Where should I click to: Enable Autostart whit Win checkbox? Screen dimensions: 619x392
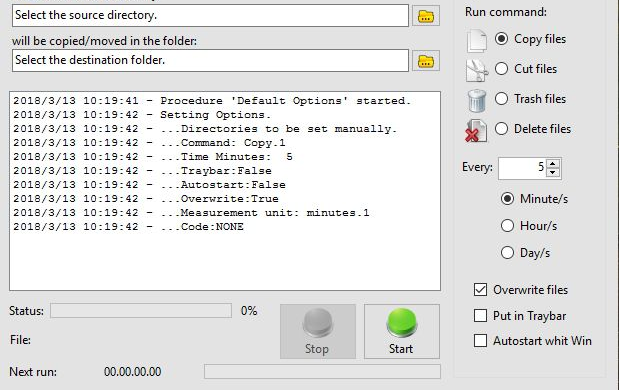click(x=480, y=341)
